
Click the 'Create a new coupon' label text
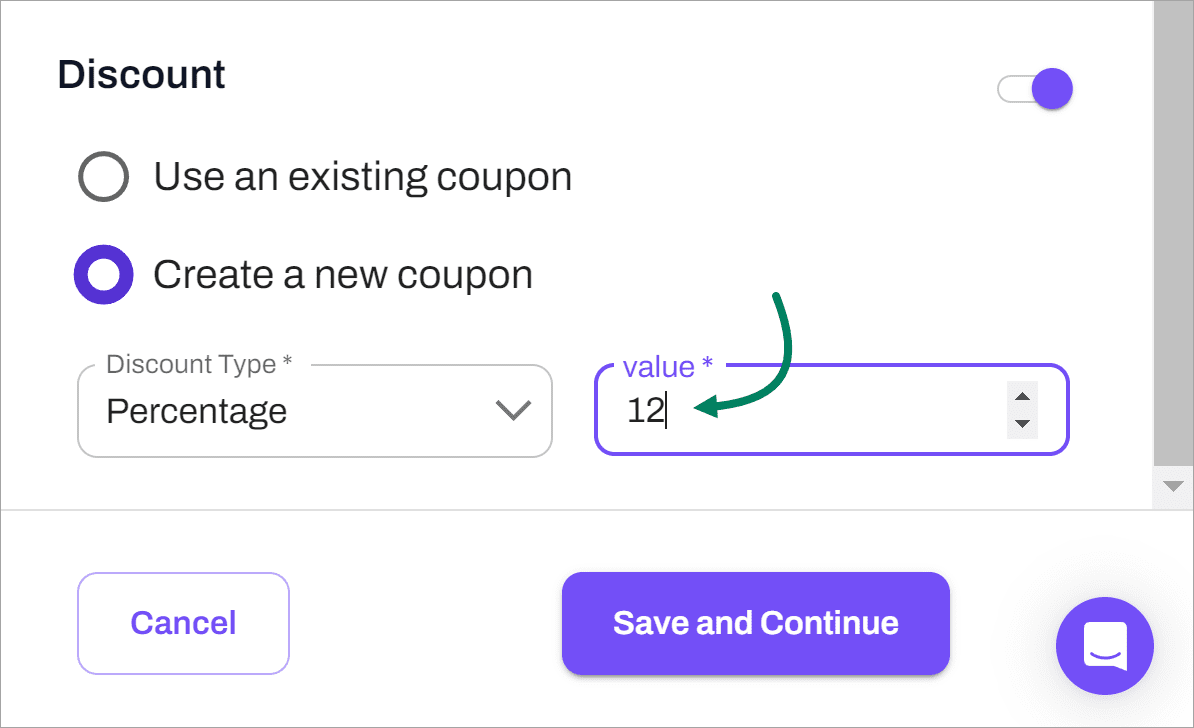click(342, 274)
